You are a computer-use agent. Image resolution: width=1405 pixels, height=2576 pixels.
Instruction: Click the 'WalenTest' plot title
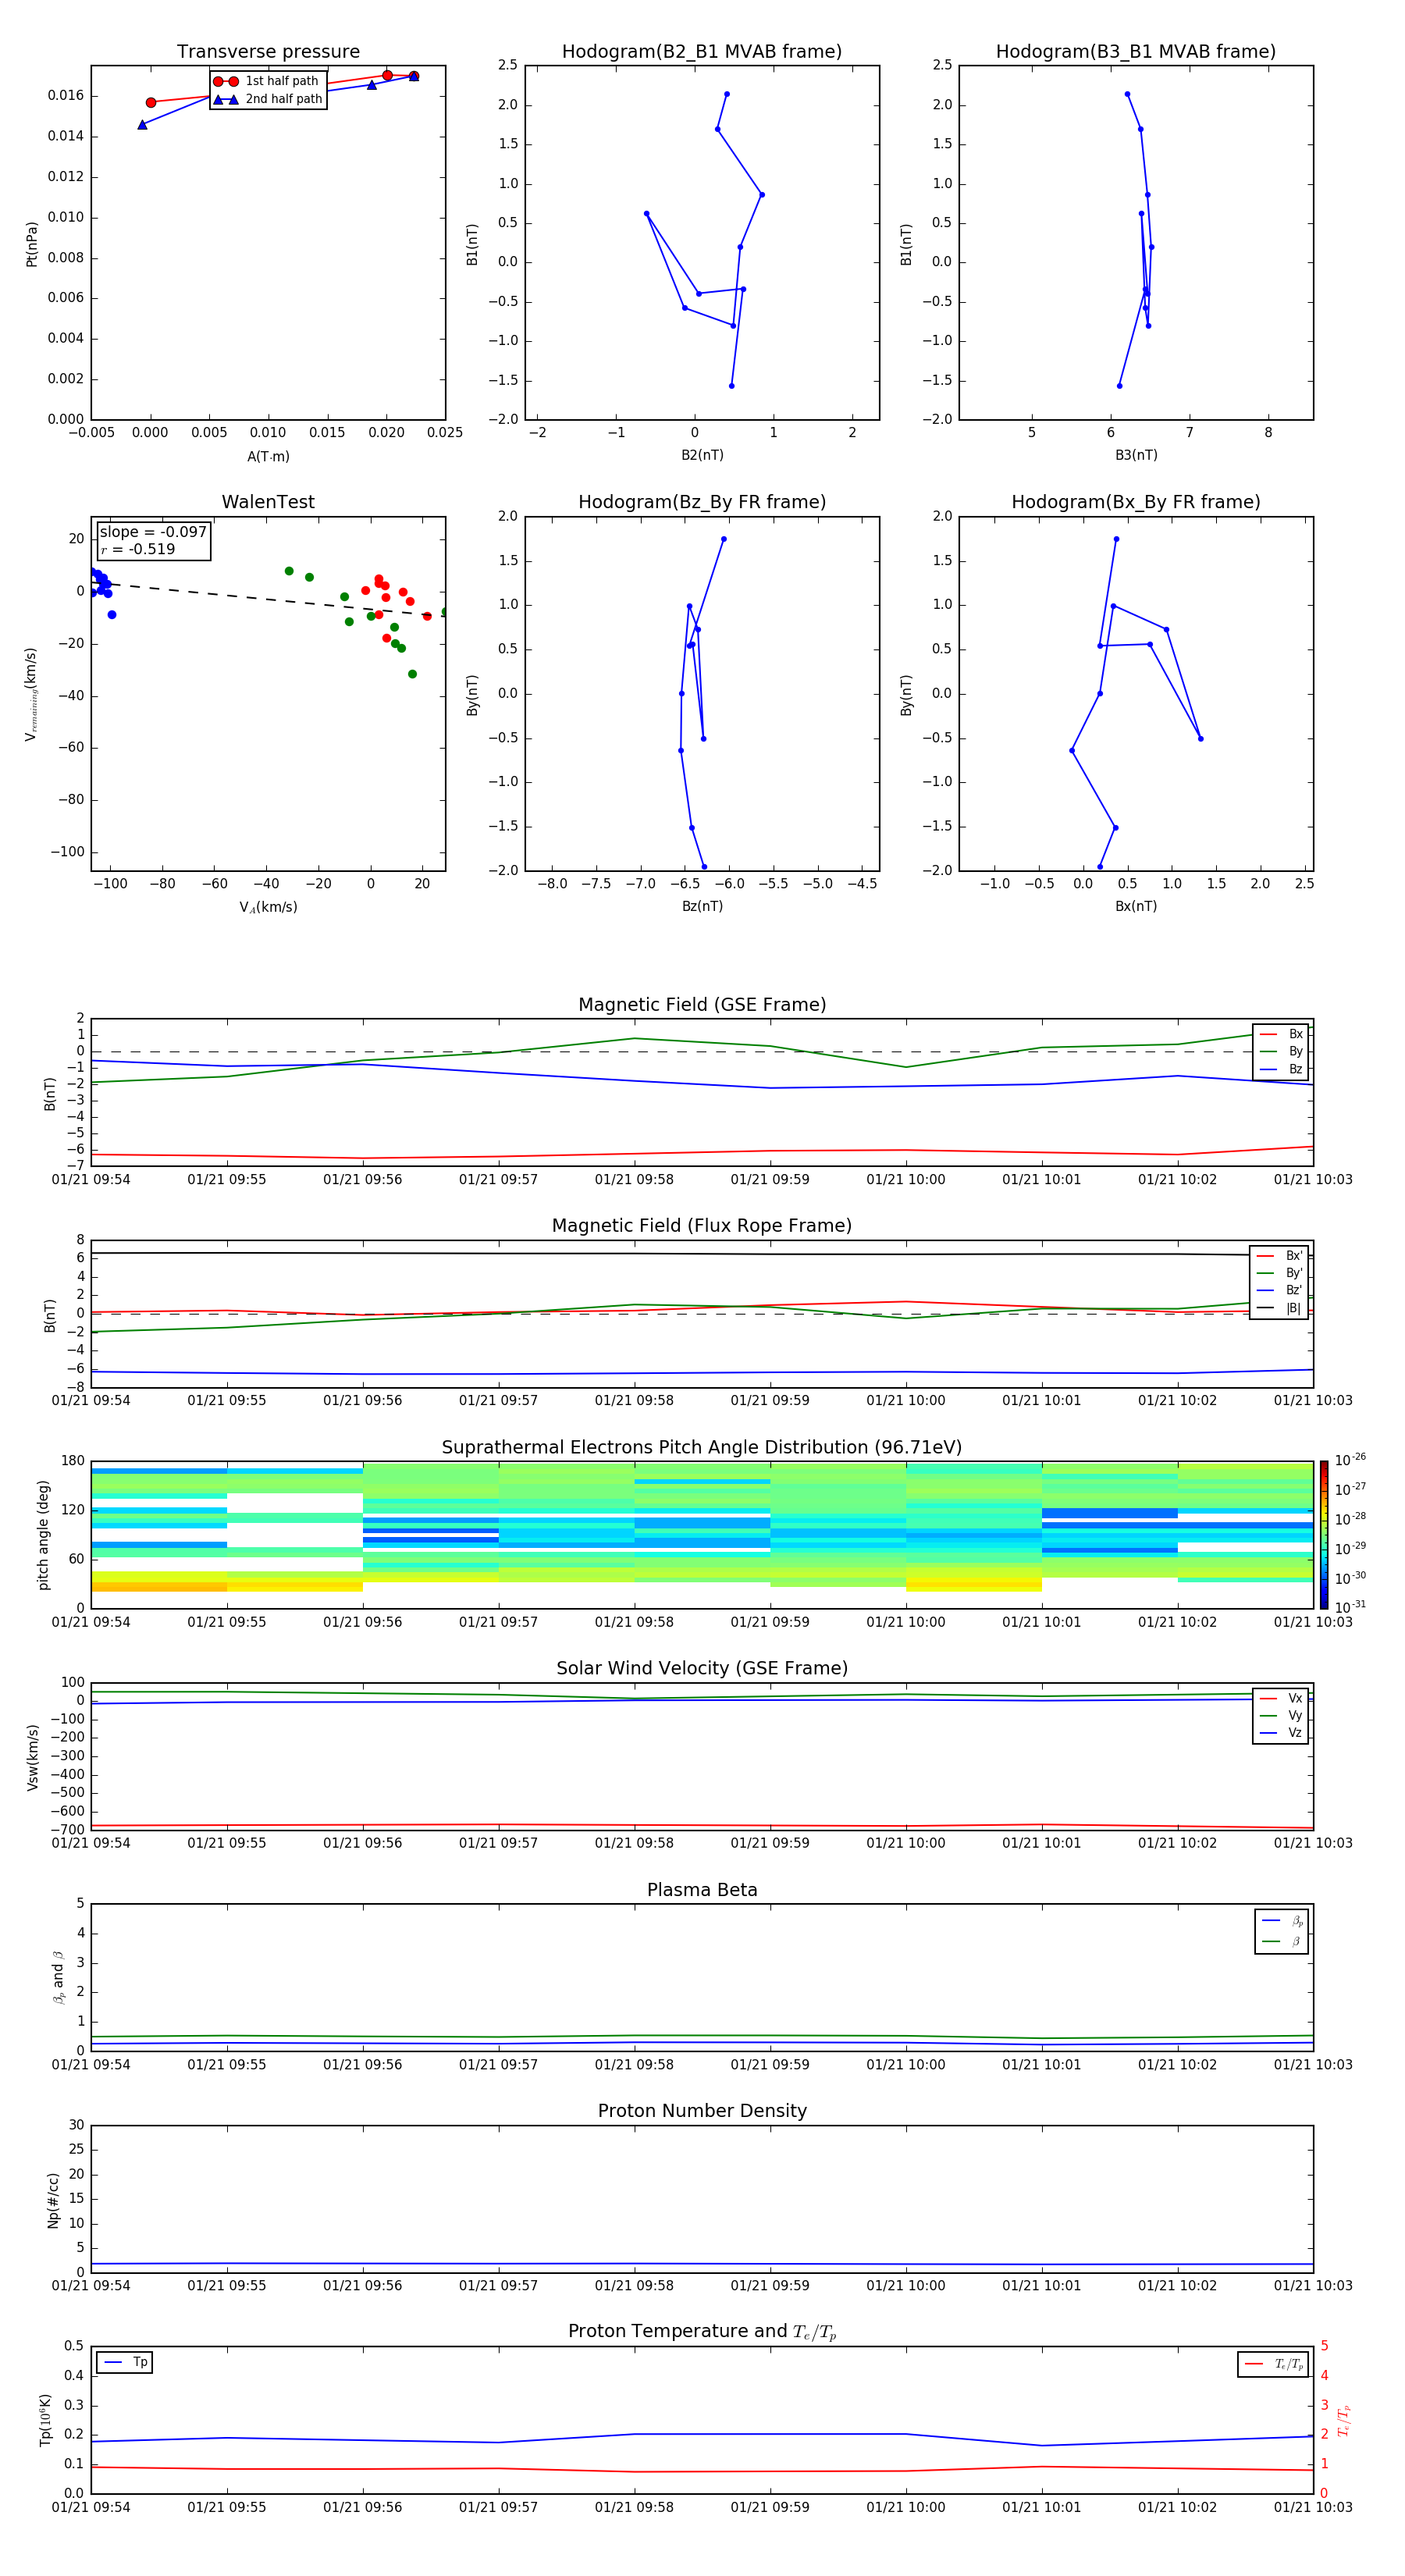(268, 502)
